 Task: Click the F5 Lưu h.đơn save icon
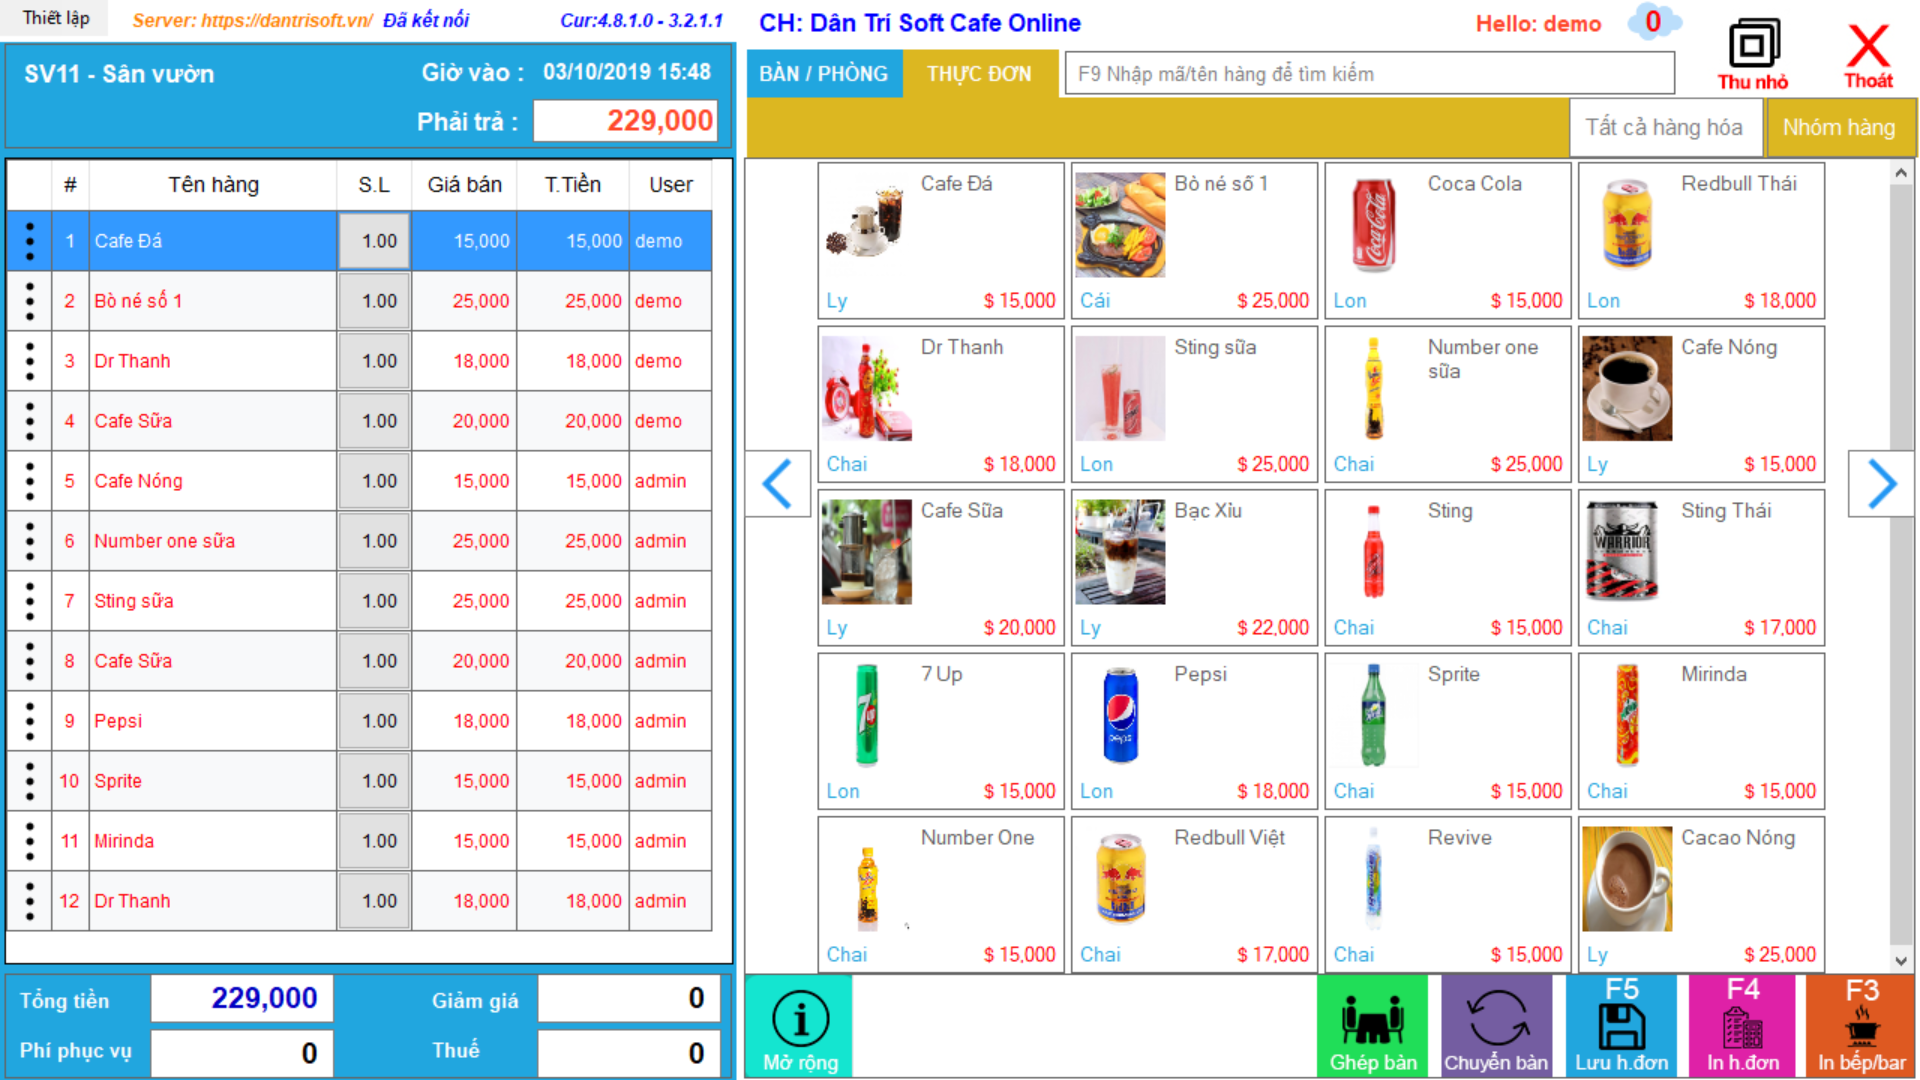(x=1621, y=1027)
